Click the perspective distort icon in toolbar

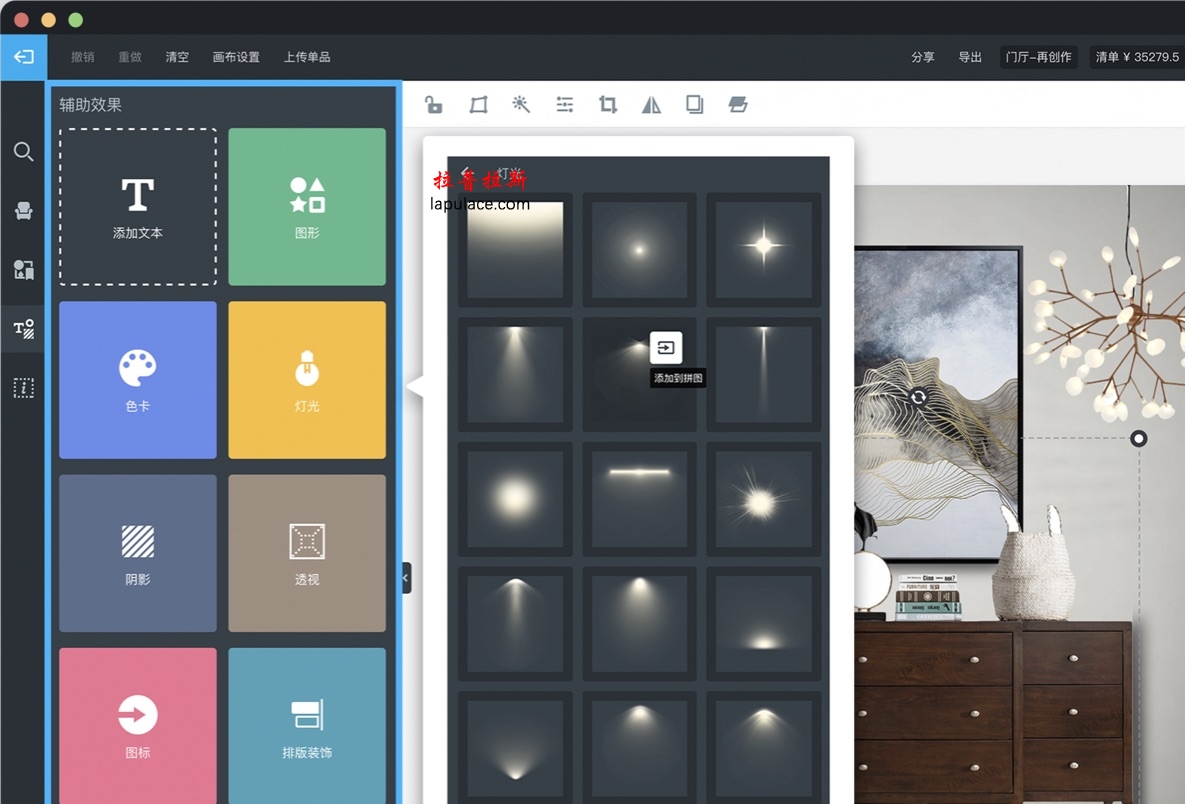coord(478,105)
